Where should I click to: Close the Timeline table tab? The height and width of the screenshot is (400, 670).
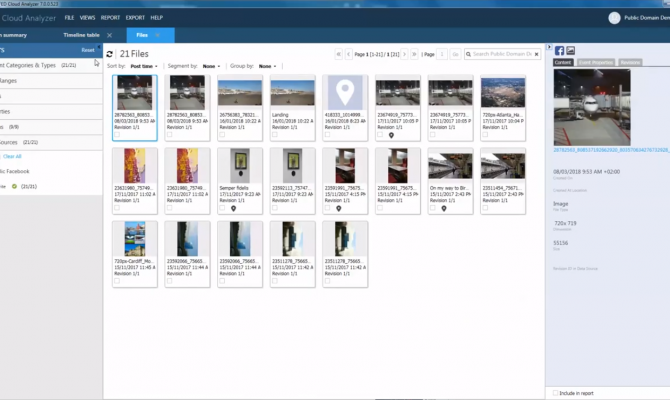pos(109,35)
